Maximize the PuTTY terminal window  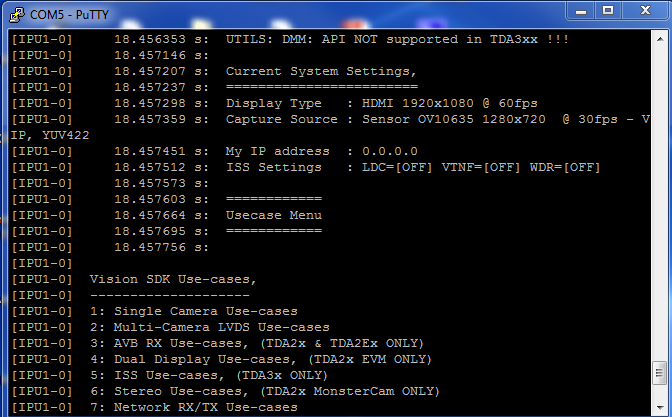point(608,11)
